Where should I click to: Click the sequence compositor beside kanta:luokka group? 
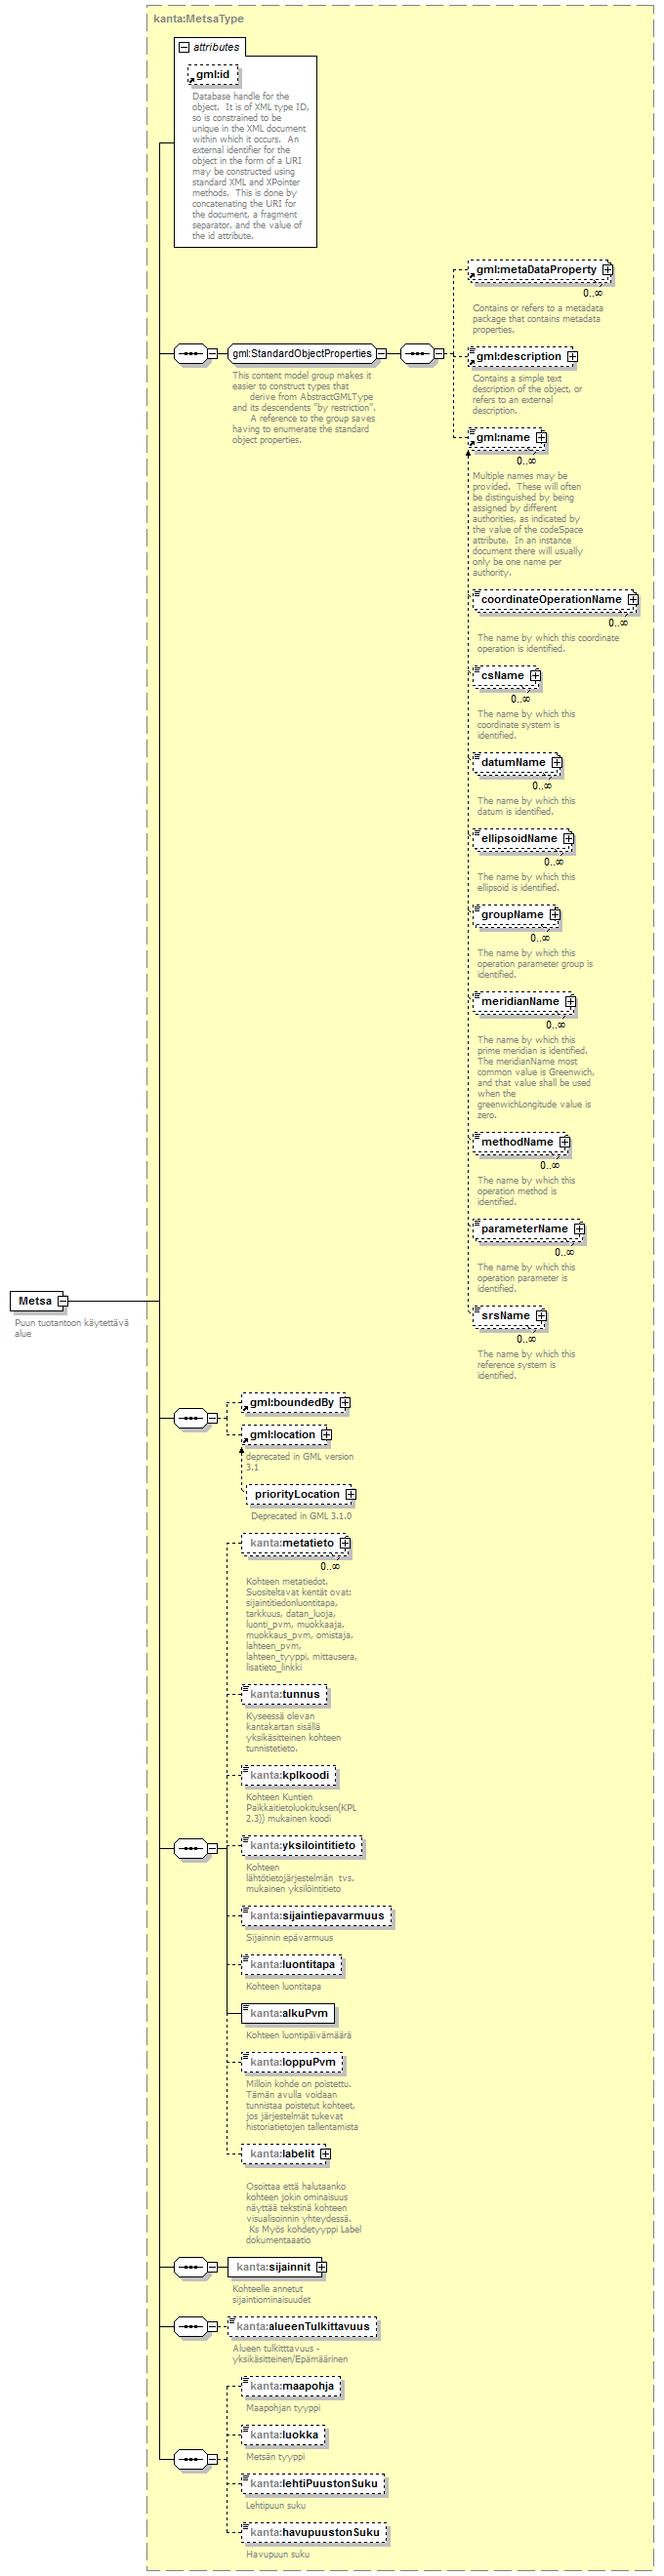(190, 2459)
